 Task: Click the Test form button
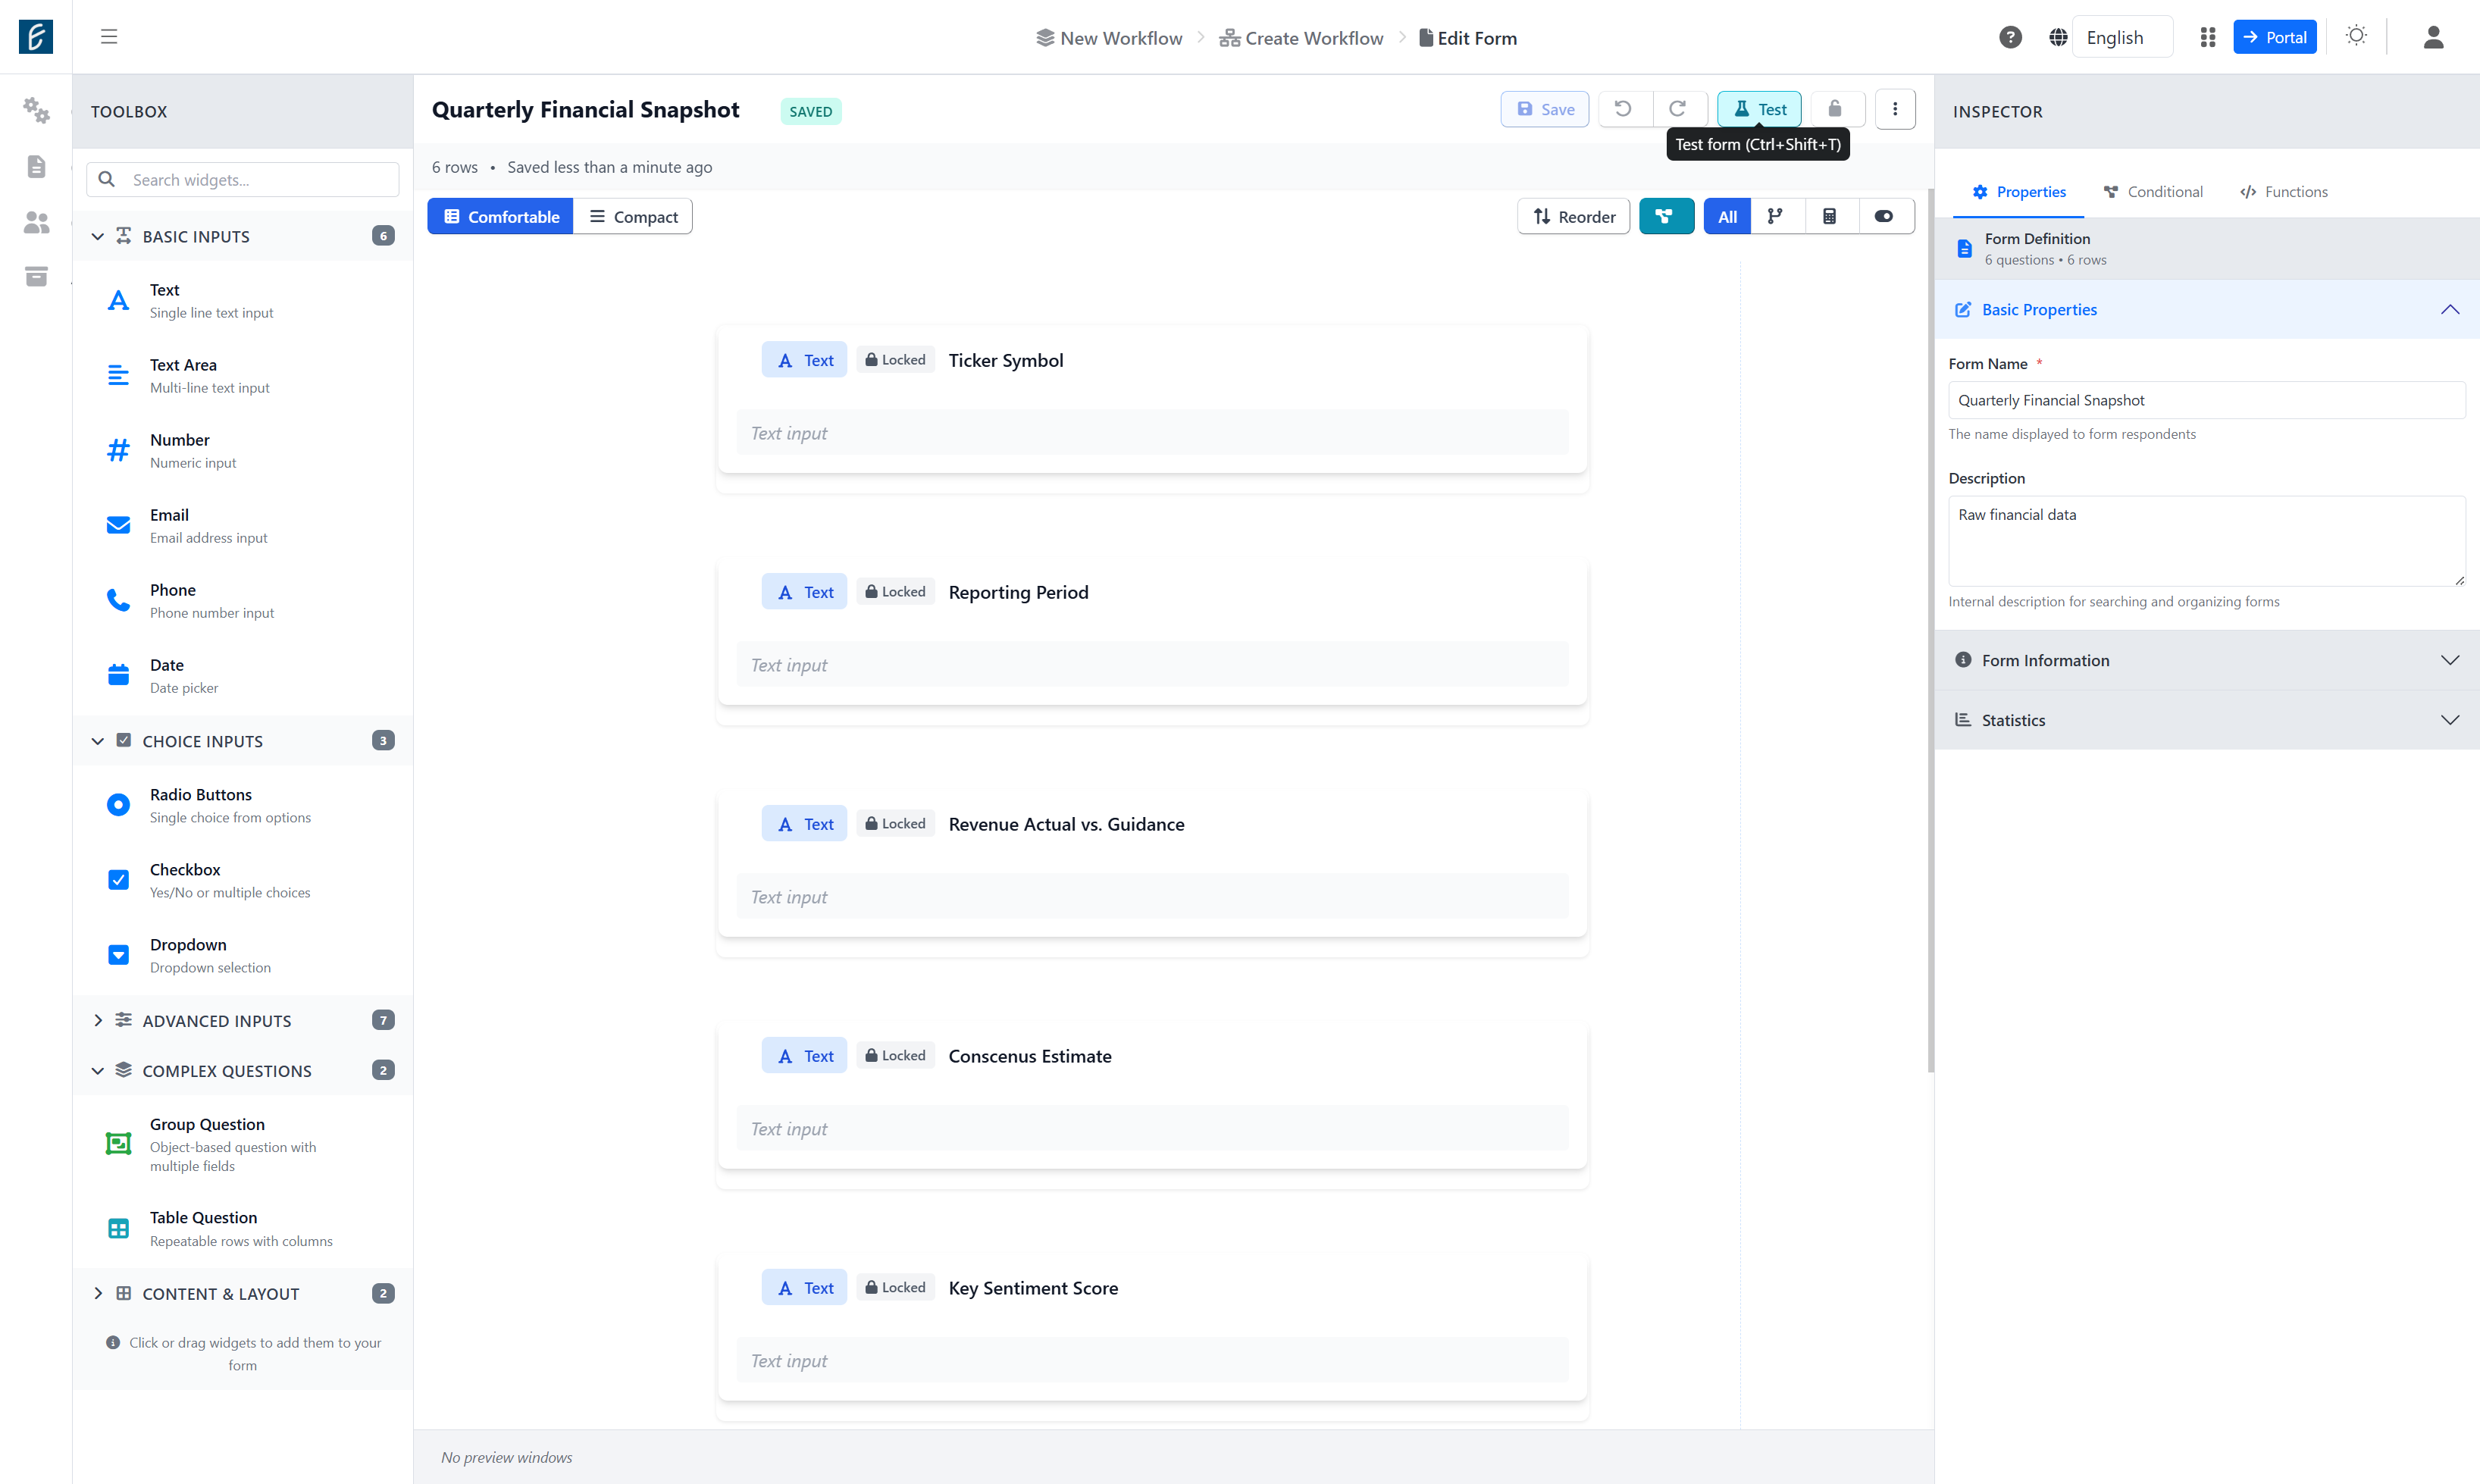tap(1759, 109)
